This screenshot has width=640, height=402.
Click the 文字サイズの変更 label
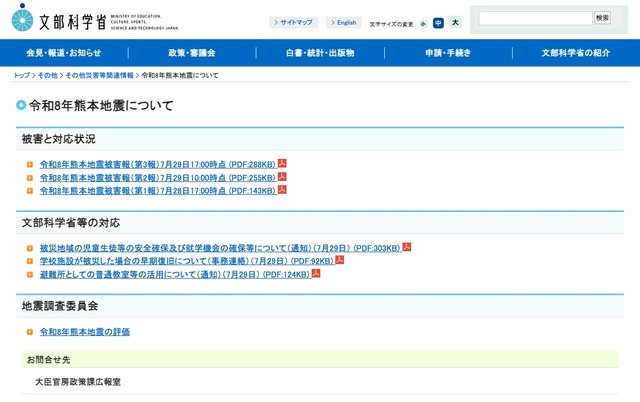pyautogui.click(x=391, y=24)
